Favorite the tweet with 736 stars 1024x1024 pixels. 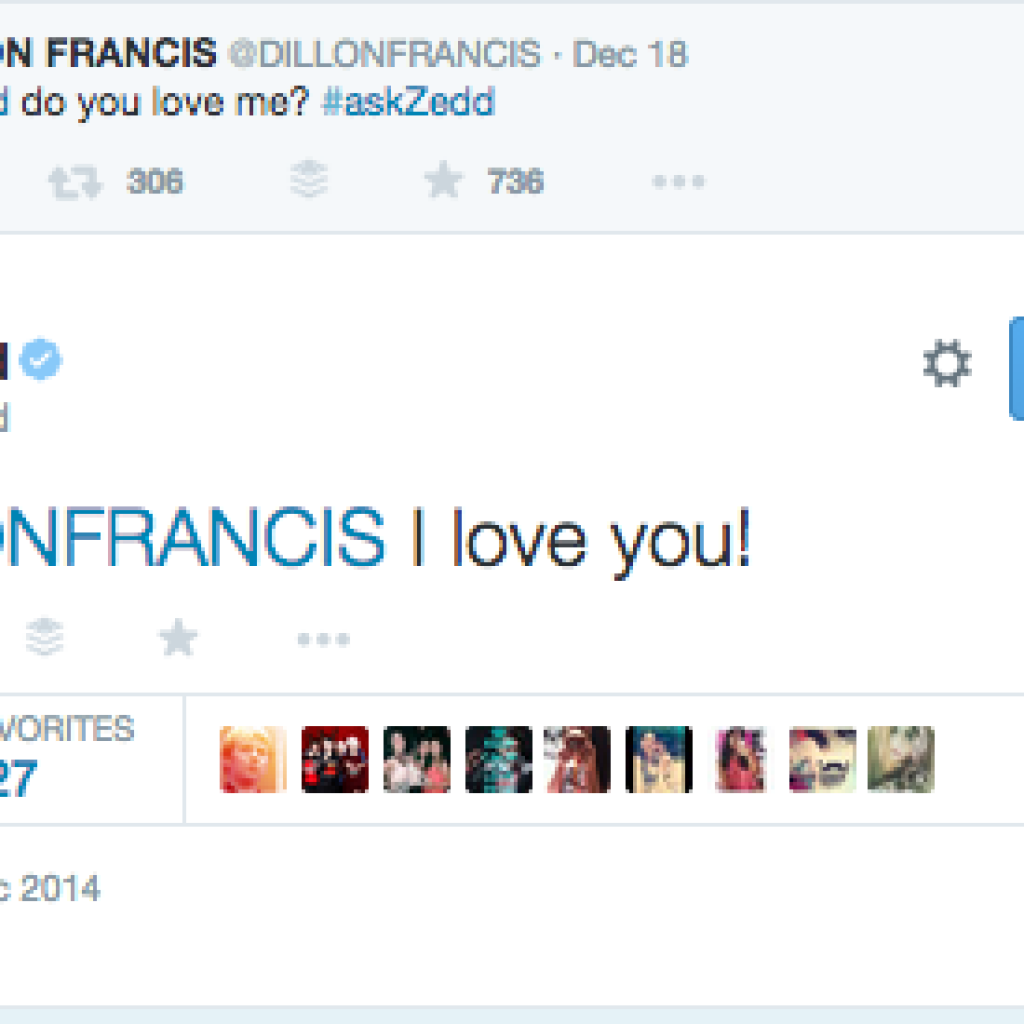[x=443, y=181]
